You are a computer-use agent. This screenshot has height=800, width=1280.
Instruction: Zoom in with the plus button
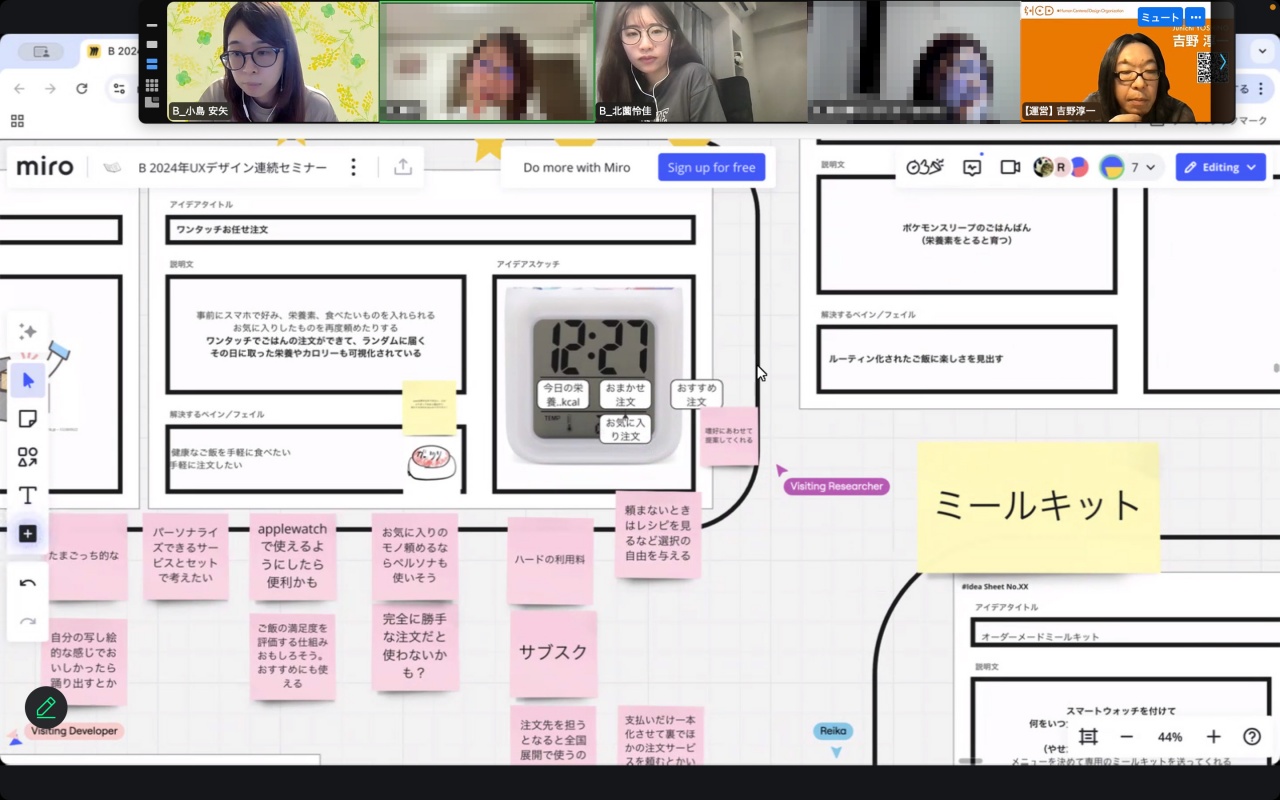(x=1213, y=737)
